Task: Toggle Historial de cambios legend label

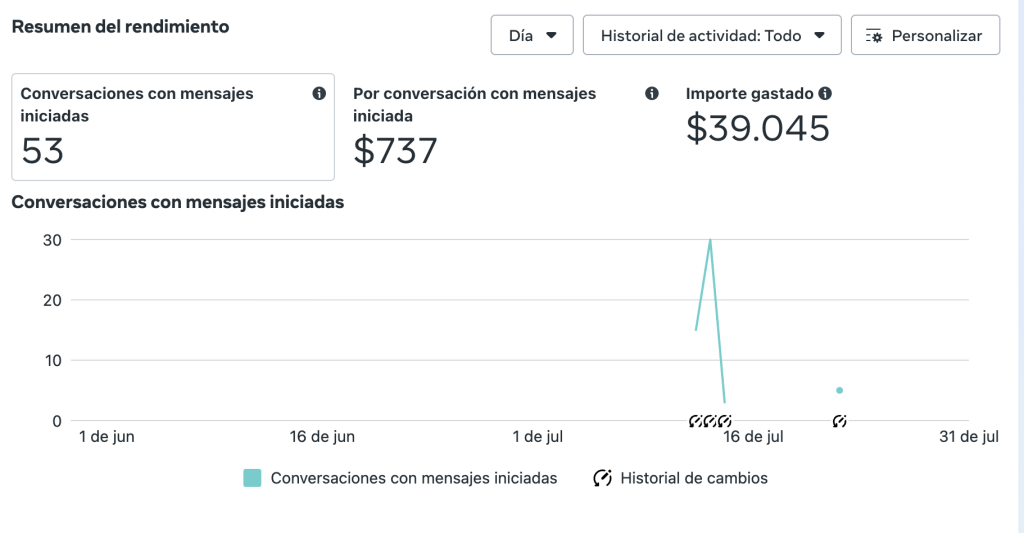Action: coord(694,478)
